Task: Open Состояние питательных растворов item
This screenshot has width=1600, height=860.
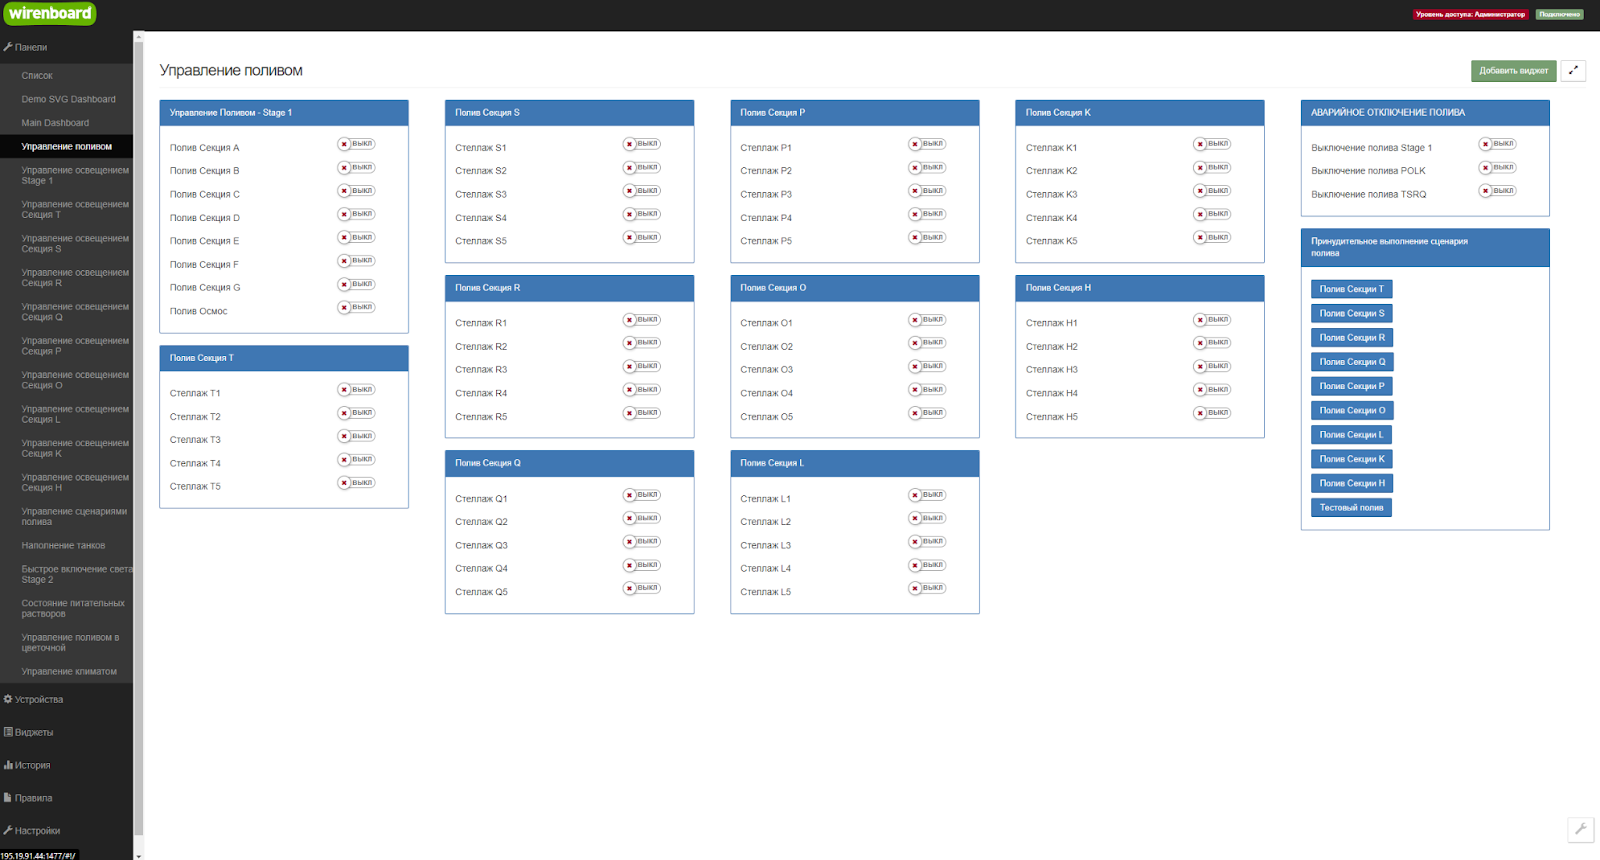Action: tap(66, 609)
